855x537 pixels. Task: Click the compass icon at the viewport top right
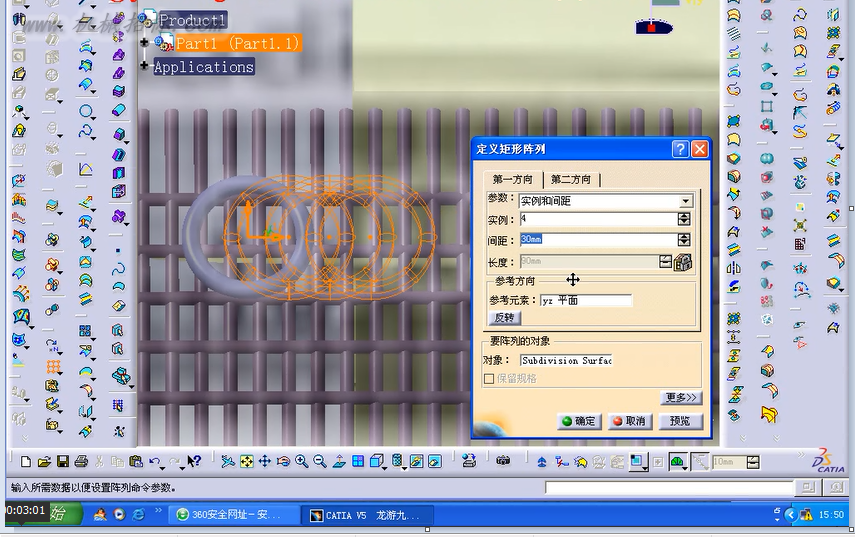(653, 26)
